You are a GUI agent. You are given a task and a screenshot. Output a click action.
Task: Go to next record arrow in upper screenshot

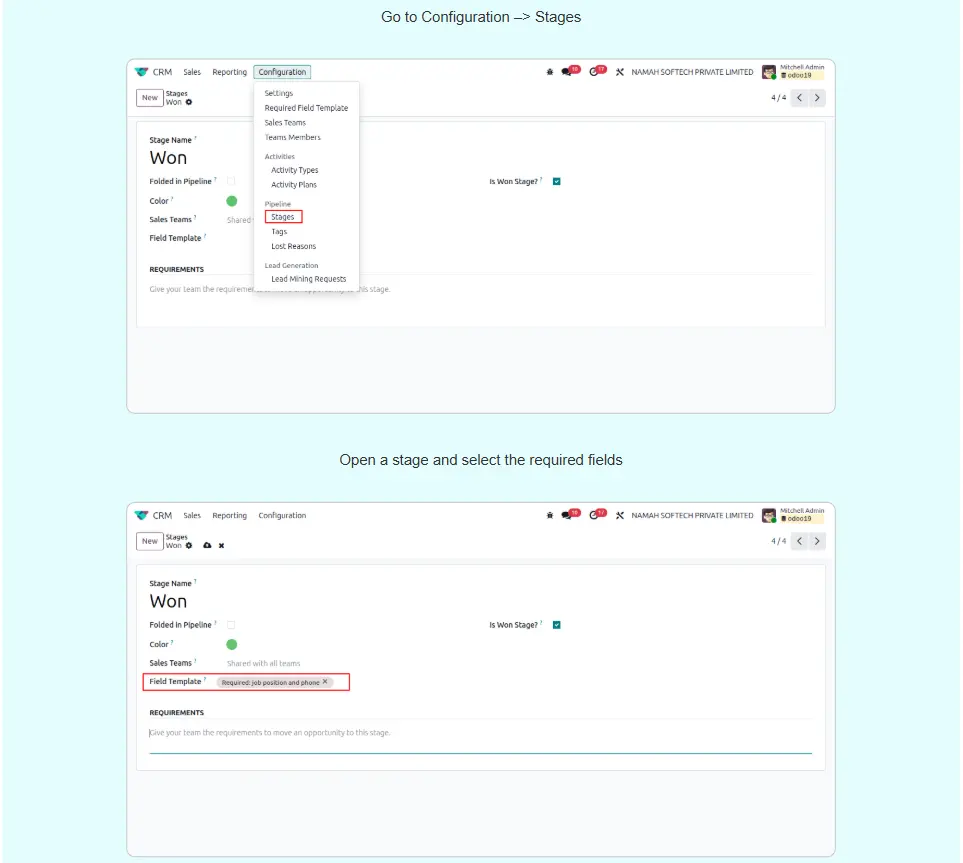pyautogui.click(x=818, y=97)
